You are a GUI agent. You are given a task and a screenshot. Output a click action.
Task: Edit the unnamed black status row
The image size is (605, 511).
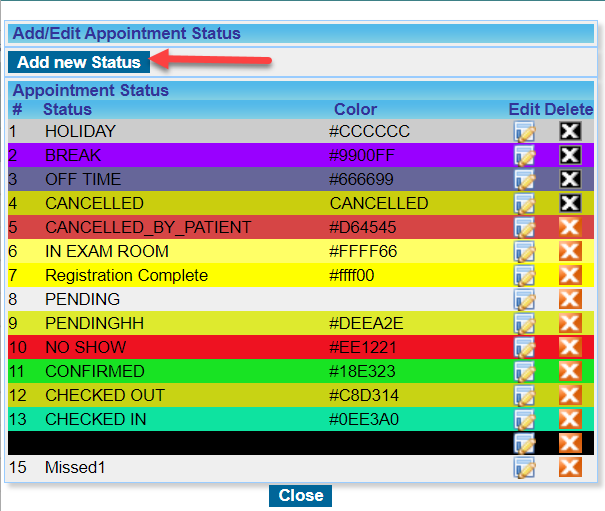(524, 443)
